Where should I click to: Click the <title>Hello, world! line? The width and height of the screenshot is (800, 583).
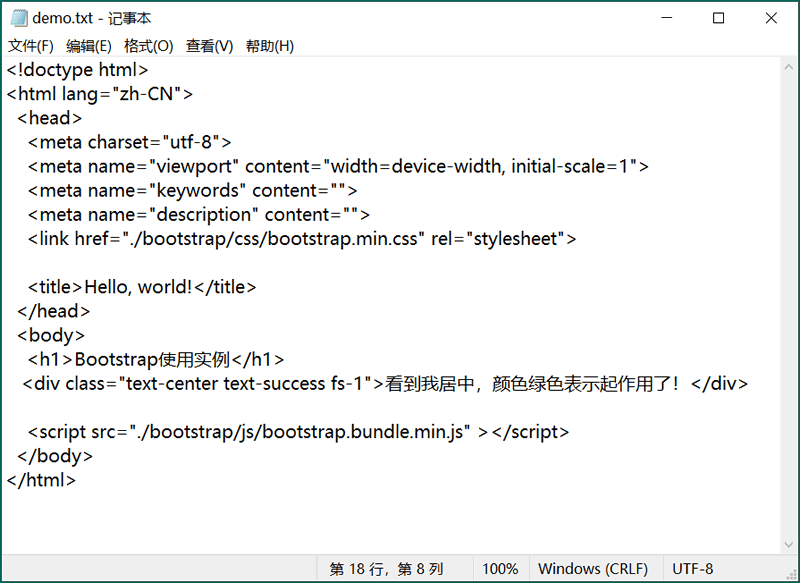[x=142, y=287]
